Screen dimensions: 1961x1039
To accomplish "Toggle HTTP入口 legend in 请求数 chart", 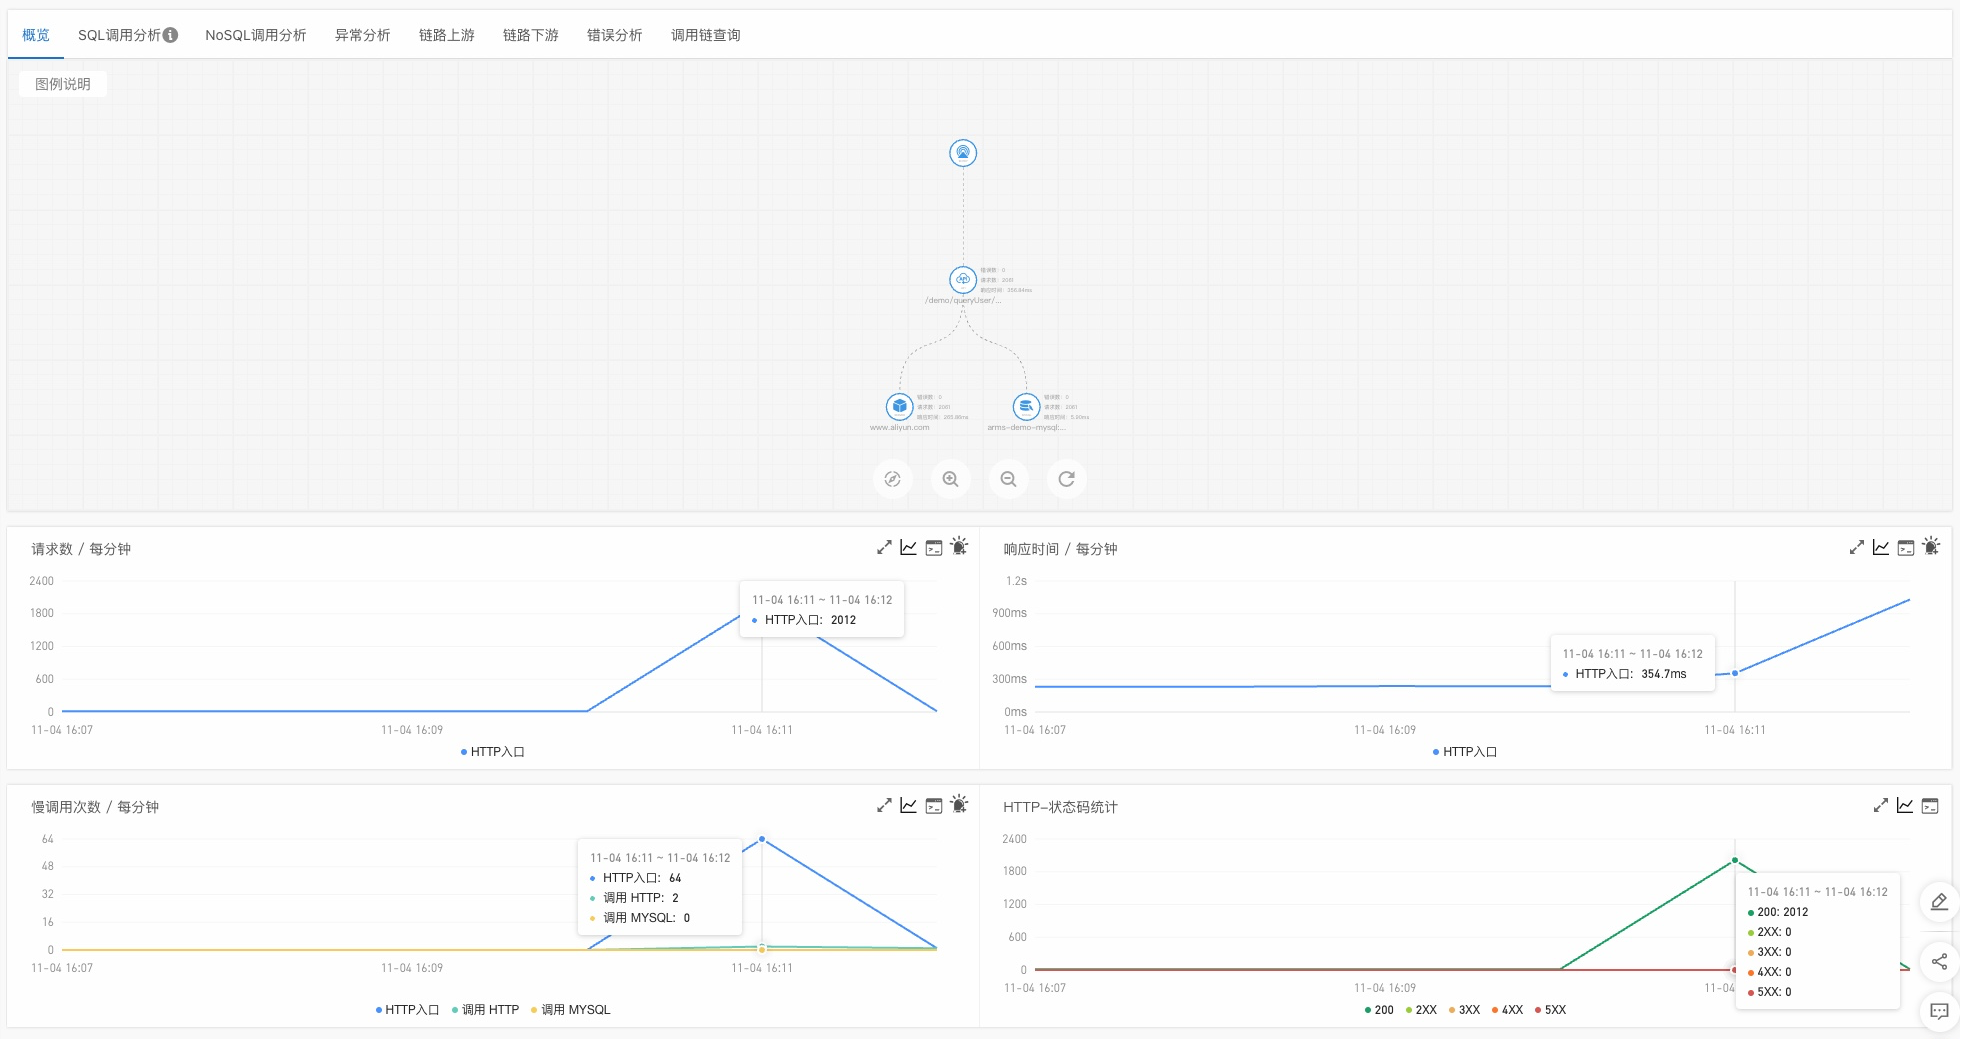I will tap(492, 752).
